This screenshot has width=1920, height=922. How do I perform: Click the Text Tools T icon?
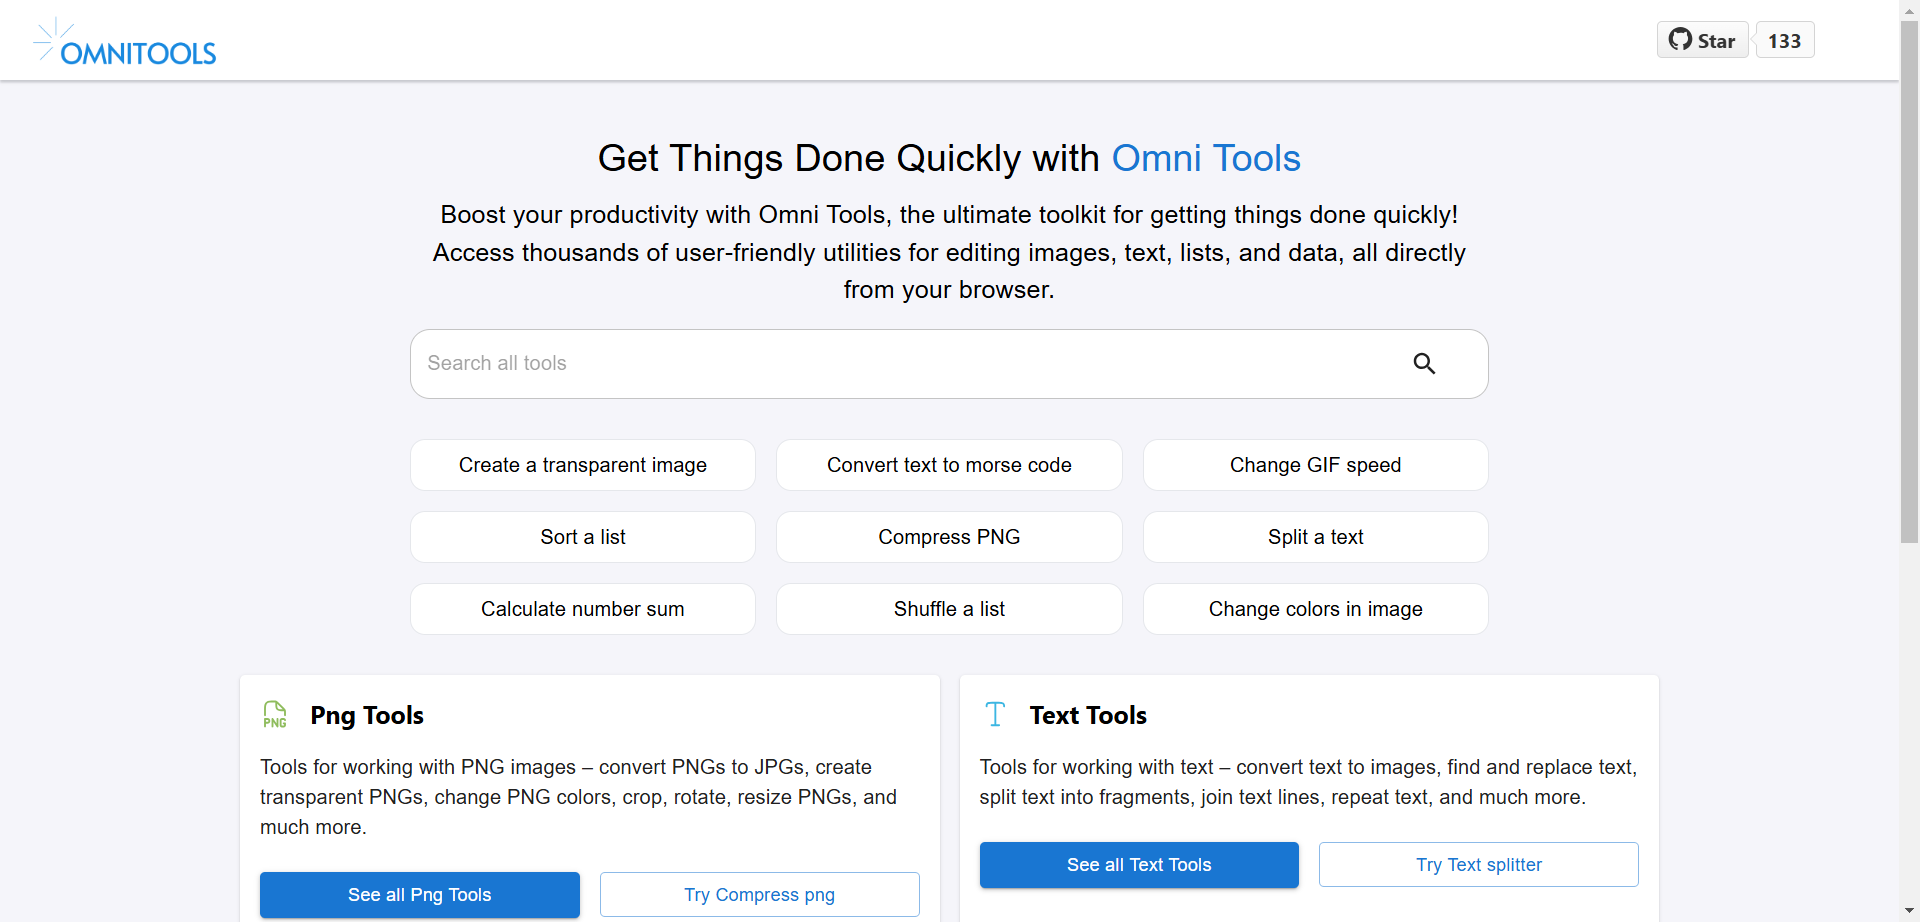995,714
